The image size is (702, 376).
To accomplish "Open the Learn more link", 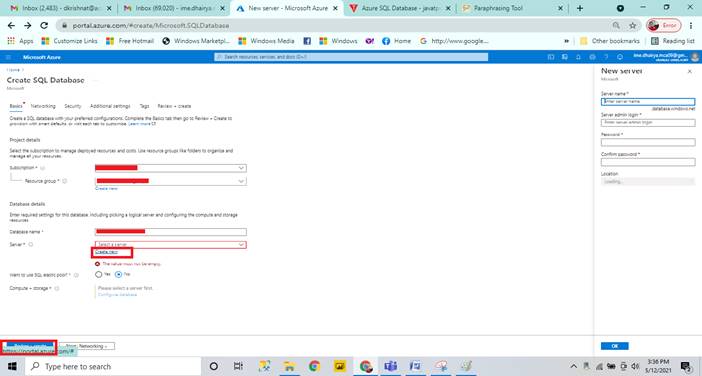I will [142, 124].
